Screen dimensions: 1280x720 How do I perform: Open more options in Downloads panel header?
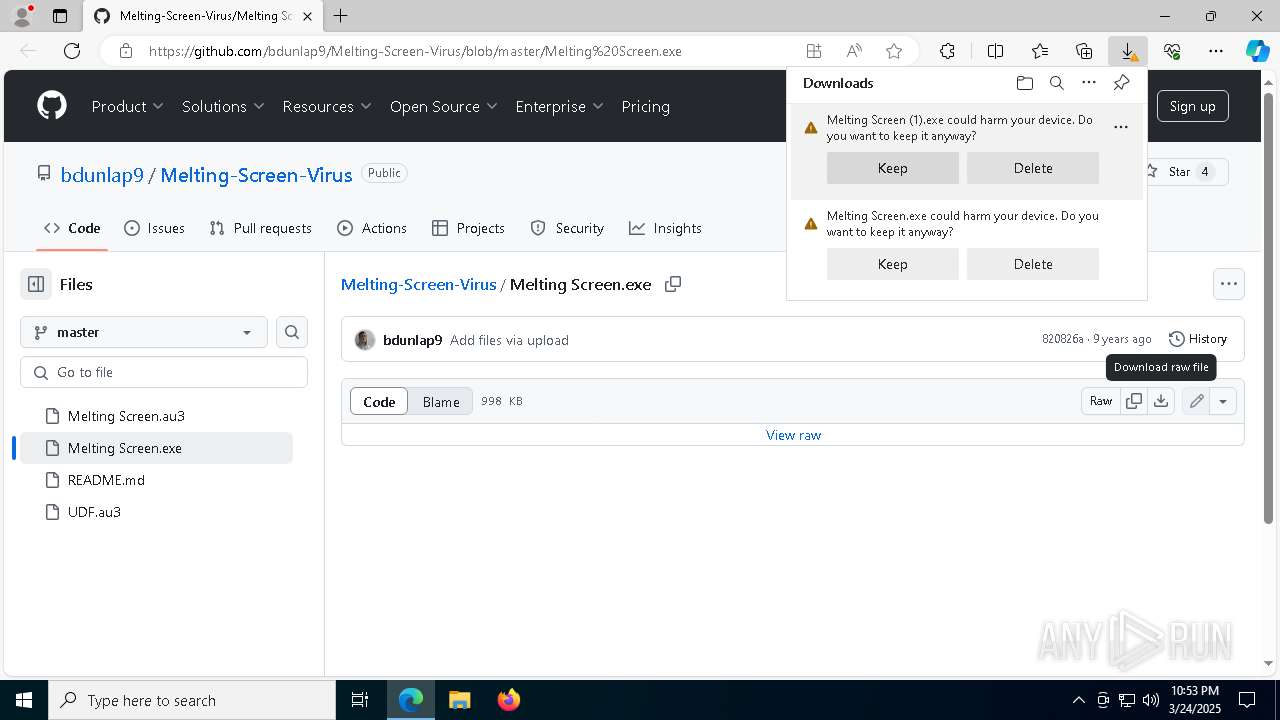1089,83
